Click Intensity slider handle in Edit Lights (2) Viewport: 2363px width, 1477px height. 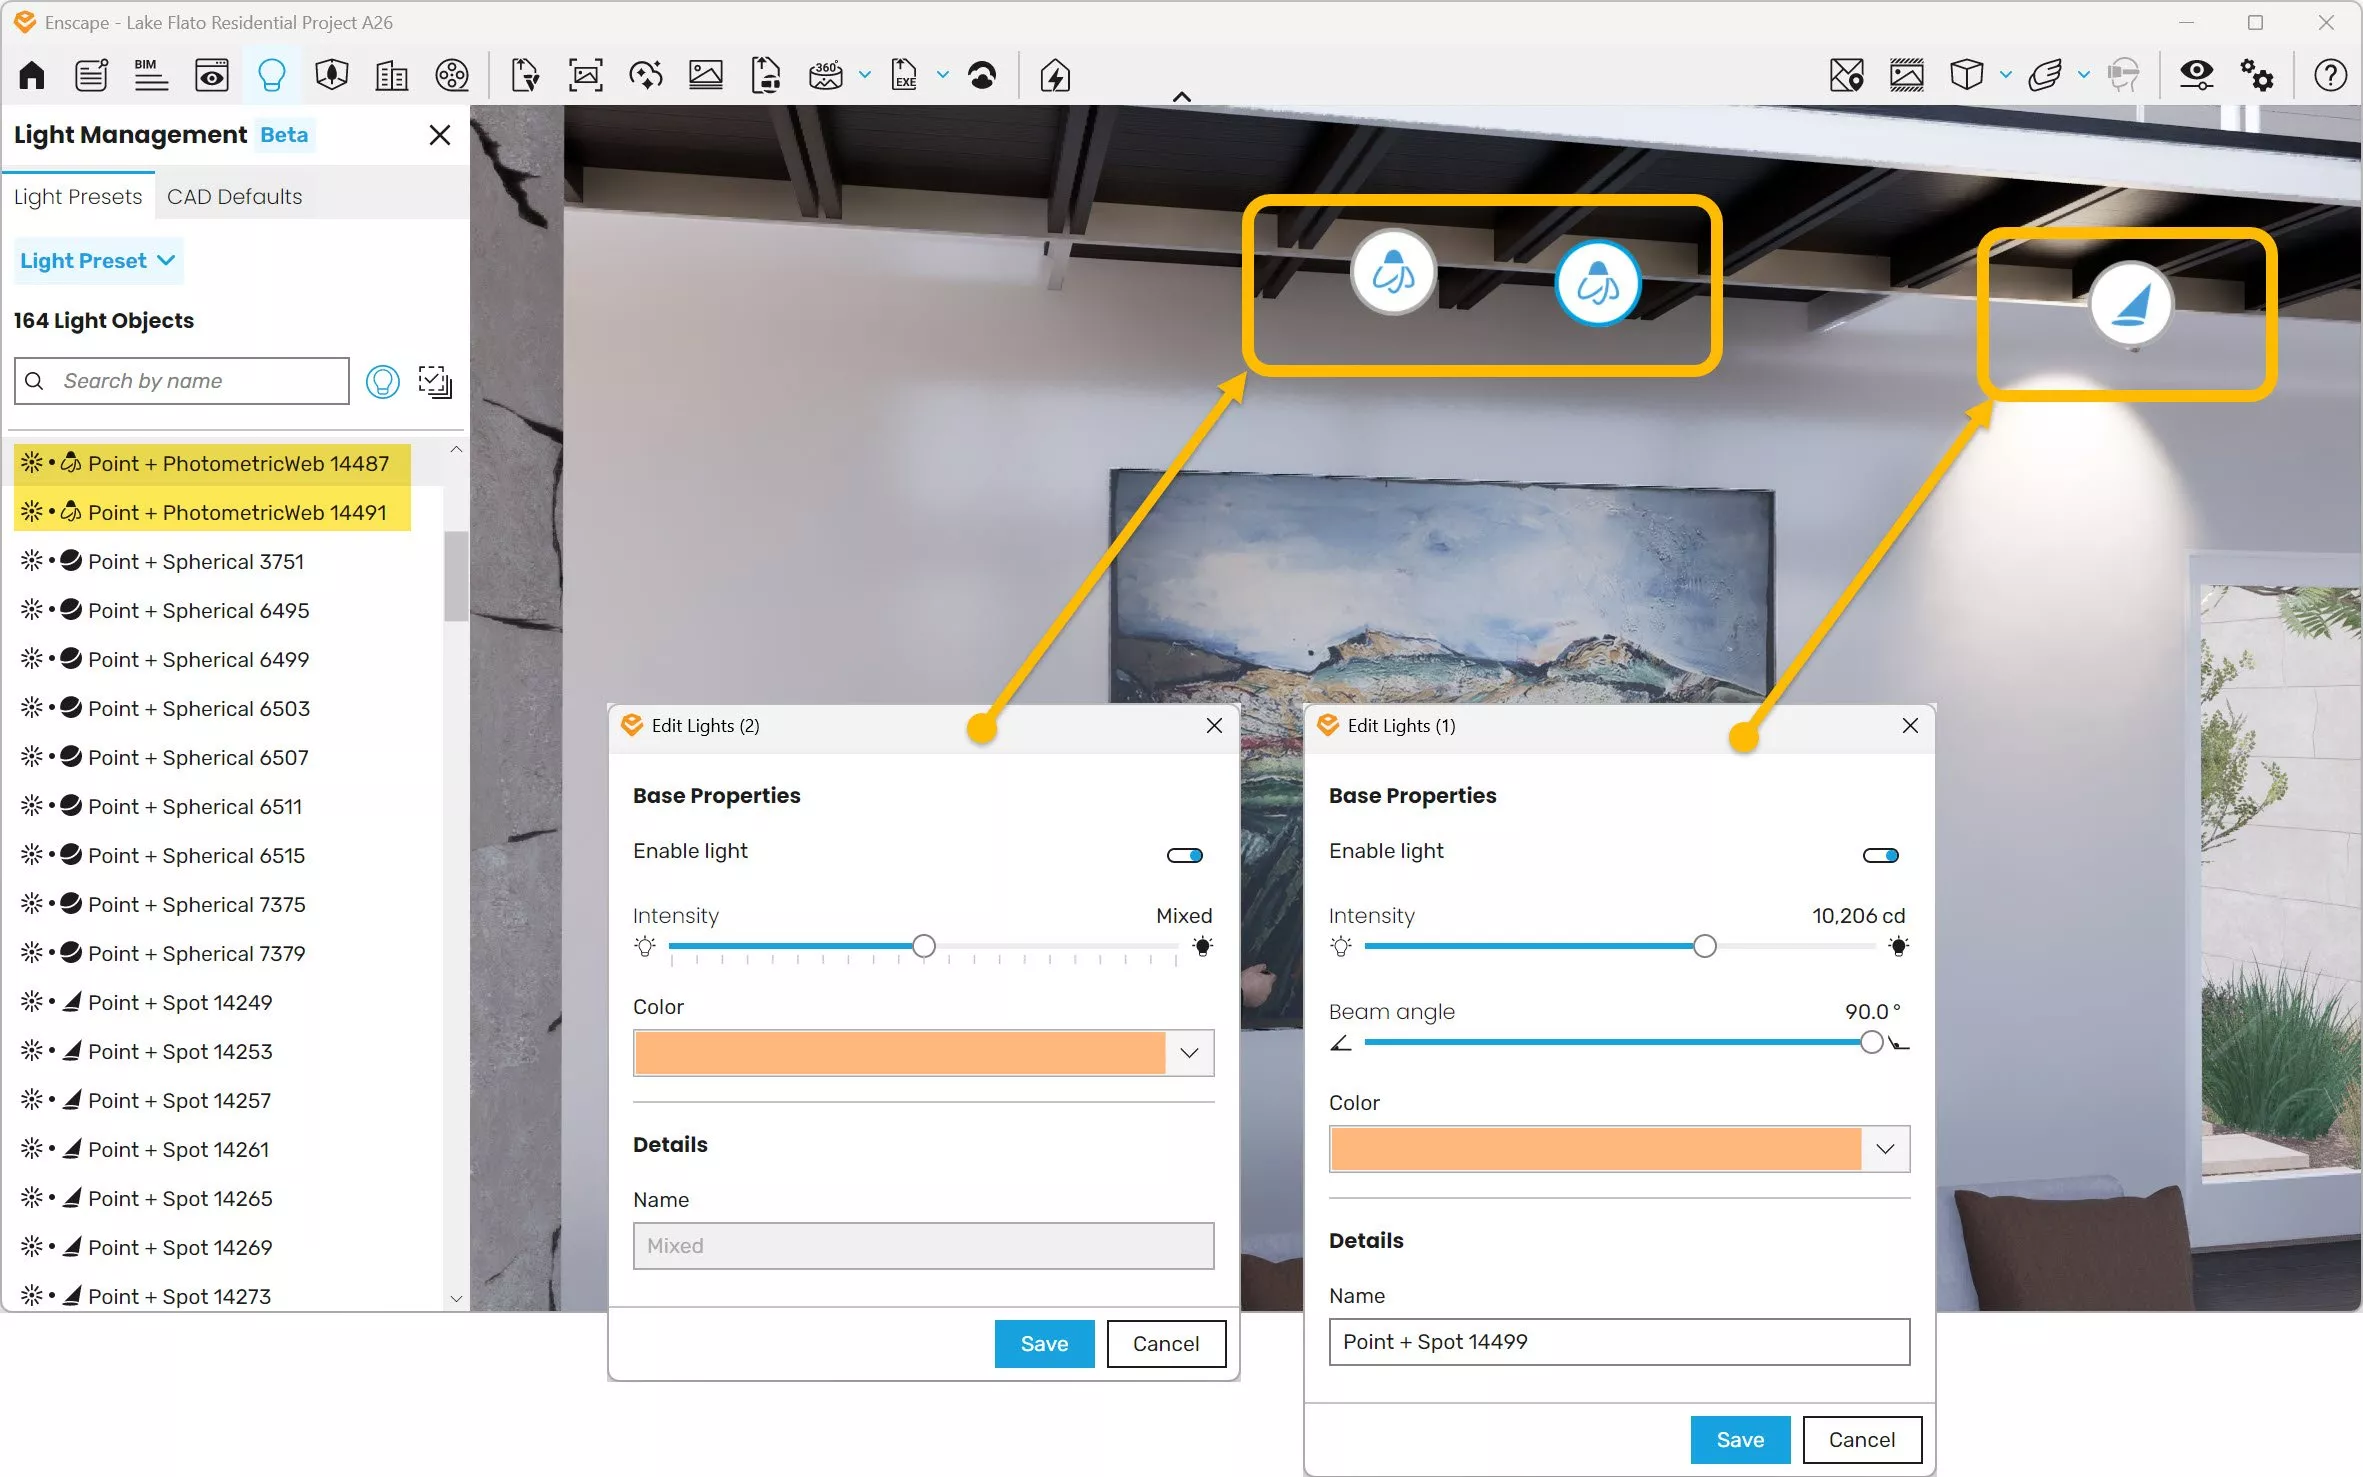pos(924,946)
